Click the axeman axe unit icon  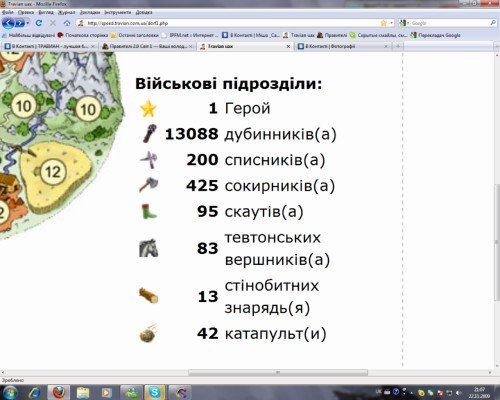pos(149,185)
